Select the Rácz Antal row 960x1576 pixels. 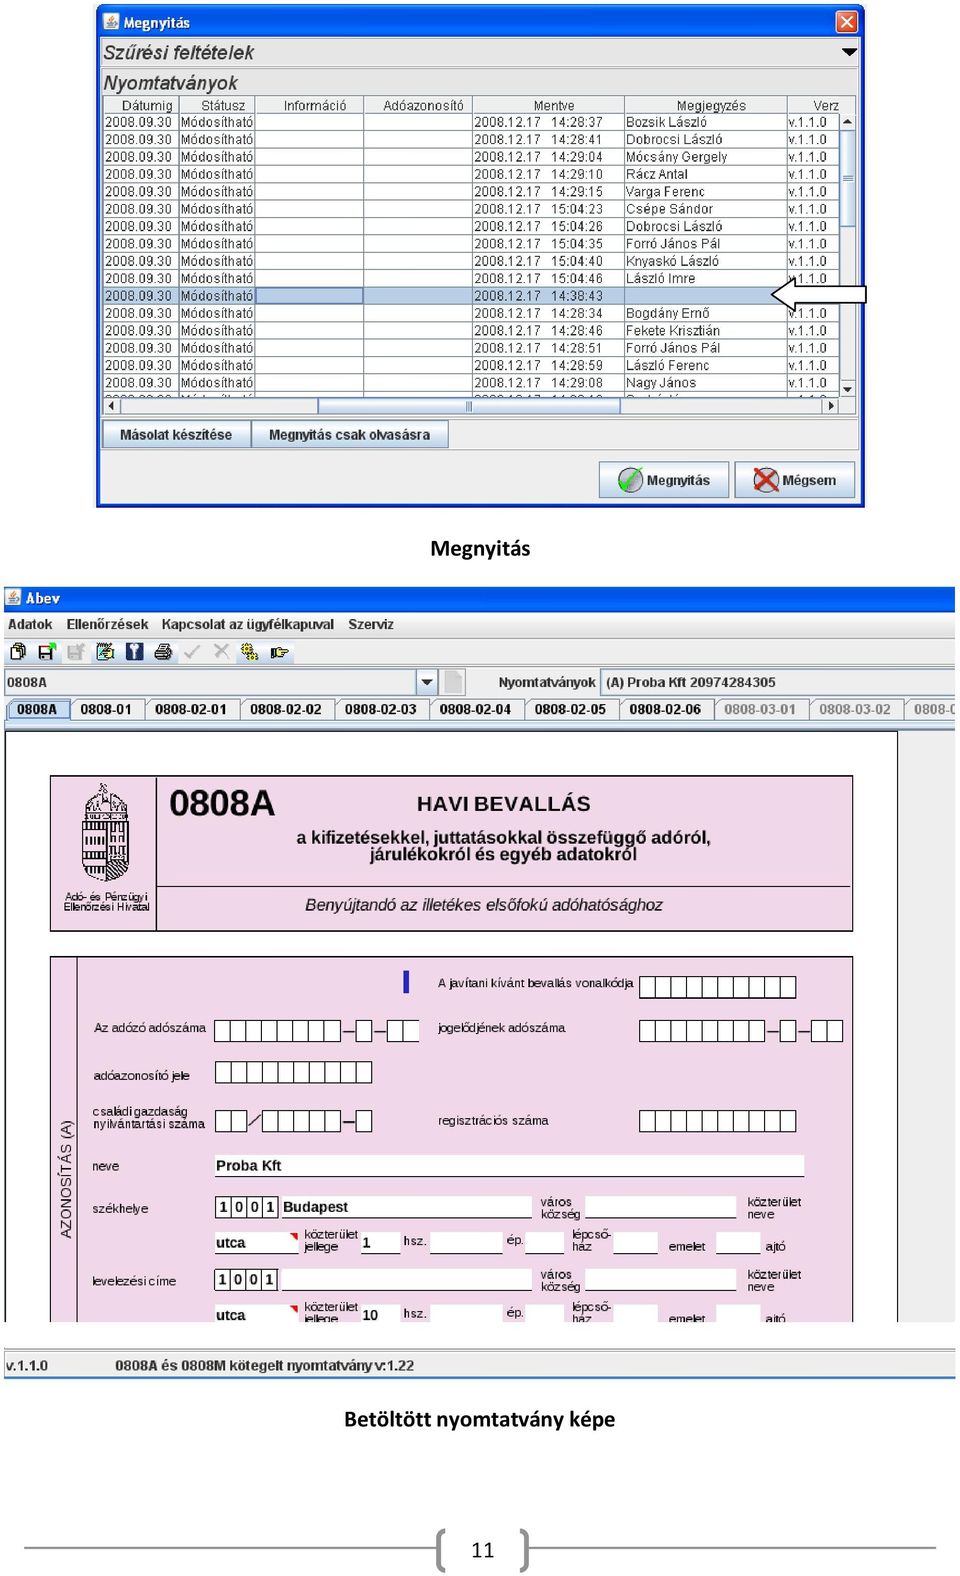tap(471, 174)
